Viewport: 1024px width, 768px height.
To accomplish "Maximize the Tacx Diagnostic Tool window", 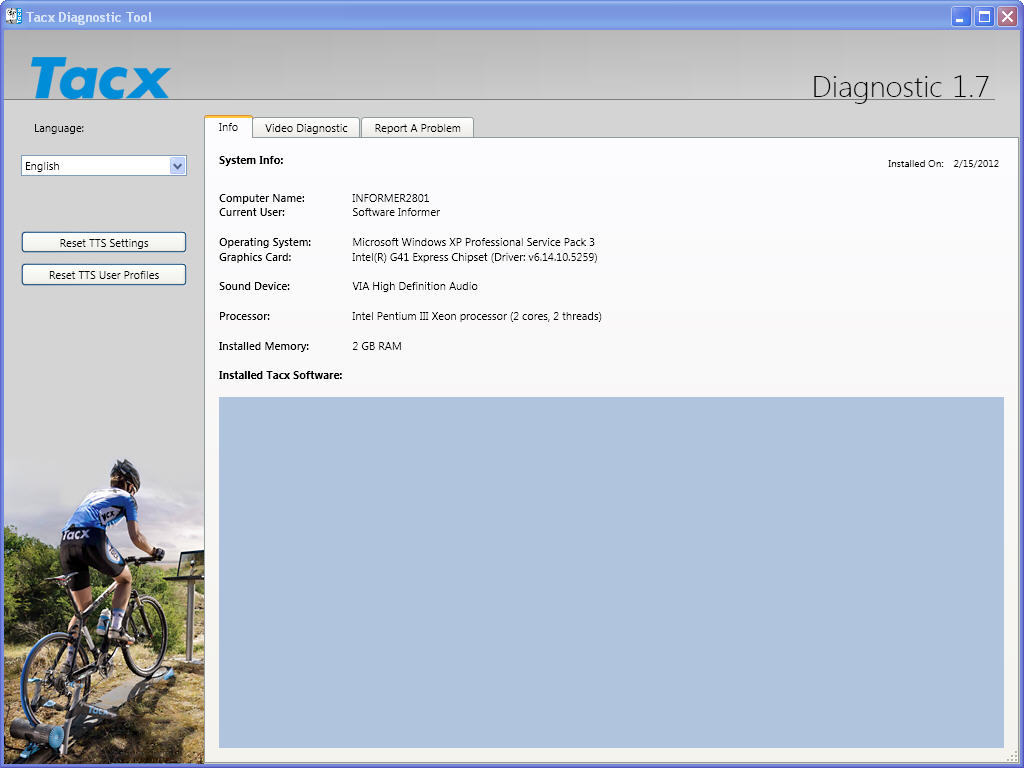I will [984, 17].
